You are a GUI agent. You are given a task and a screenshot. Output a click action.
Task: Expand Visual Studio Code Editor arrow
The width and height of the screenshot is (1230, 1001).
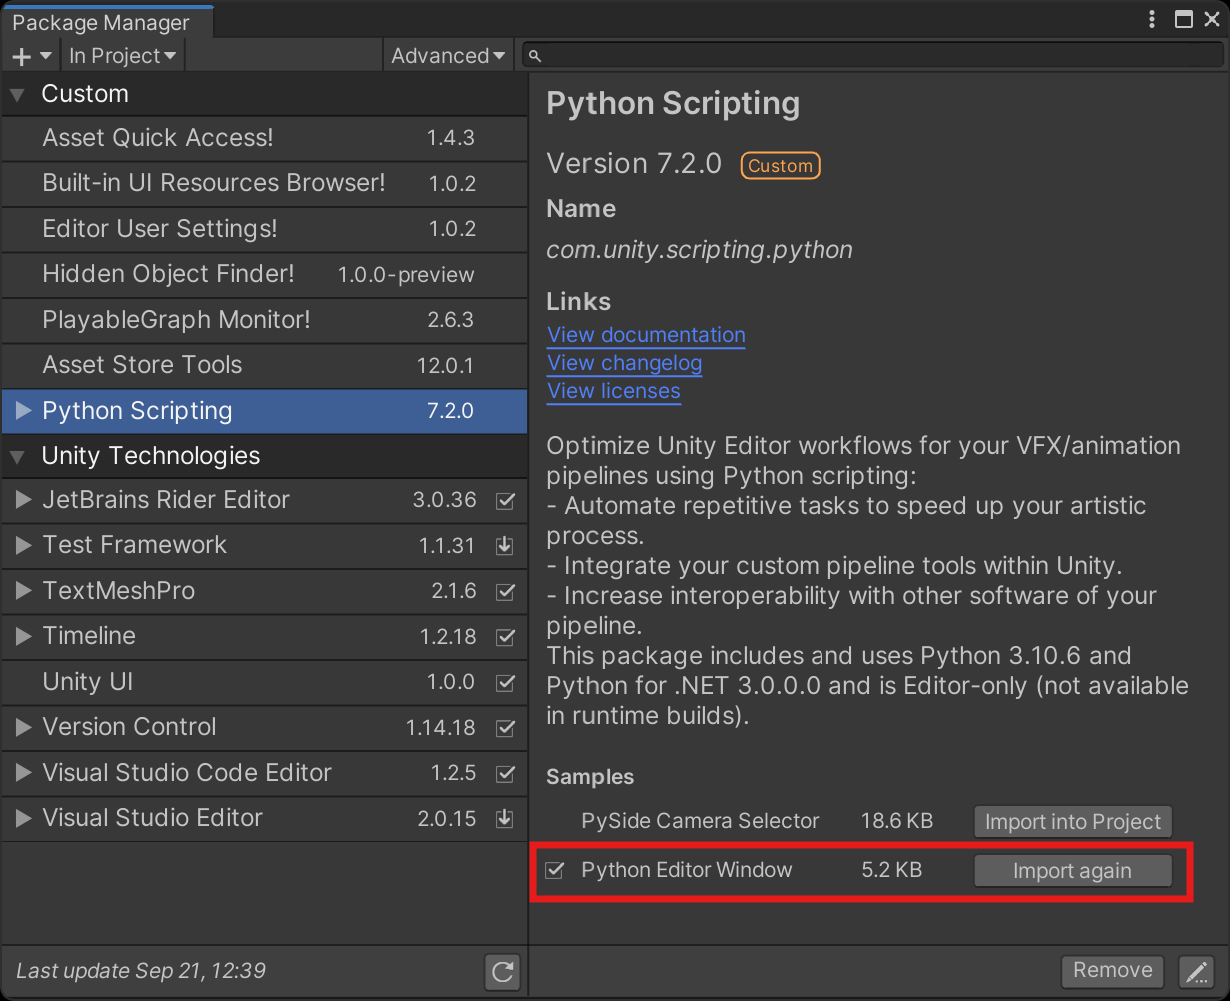click(23, 773)
